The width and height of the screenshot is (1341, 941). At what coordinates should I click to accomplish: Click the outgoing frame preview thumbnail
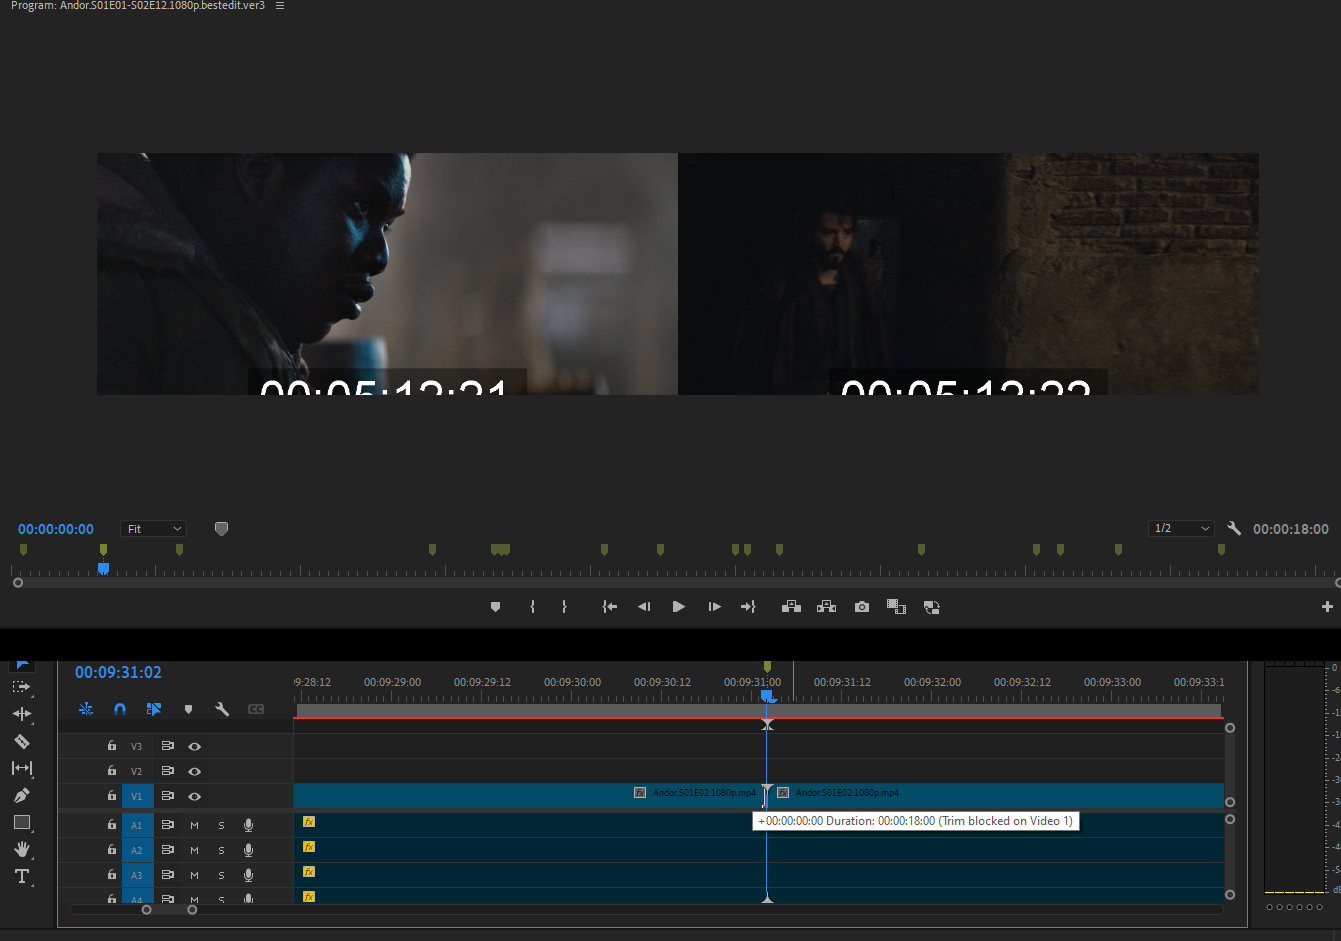pos(387,274)
